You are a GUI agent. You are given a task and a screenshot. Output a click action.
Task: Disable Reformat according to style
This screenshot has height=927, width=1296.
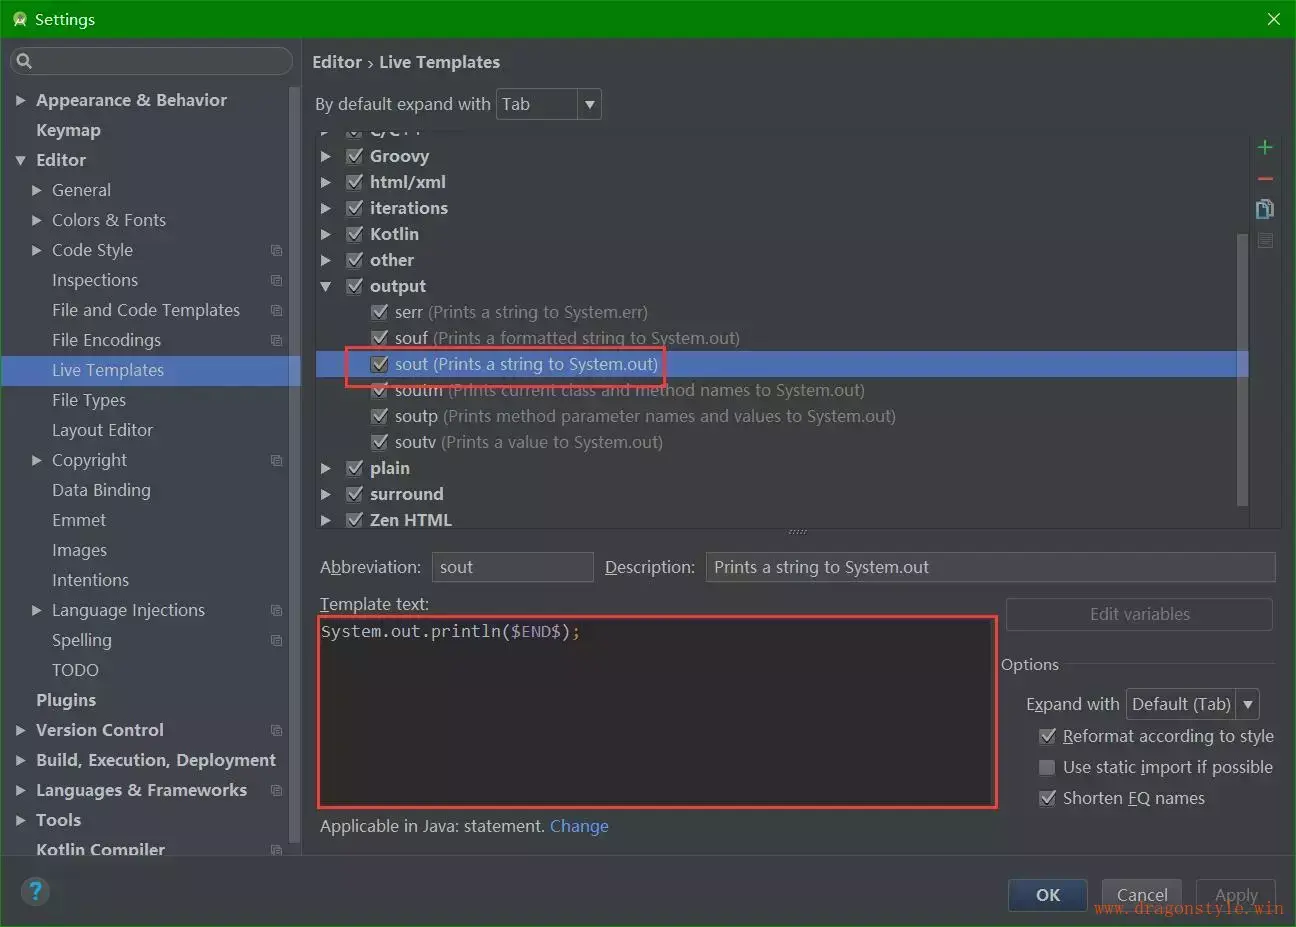click(x=1047, y=736)
